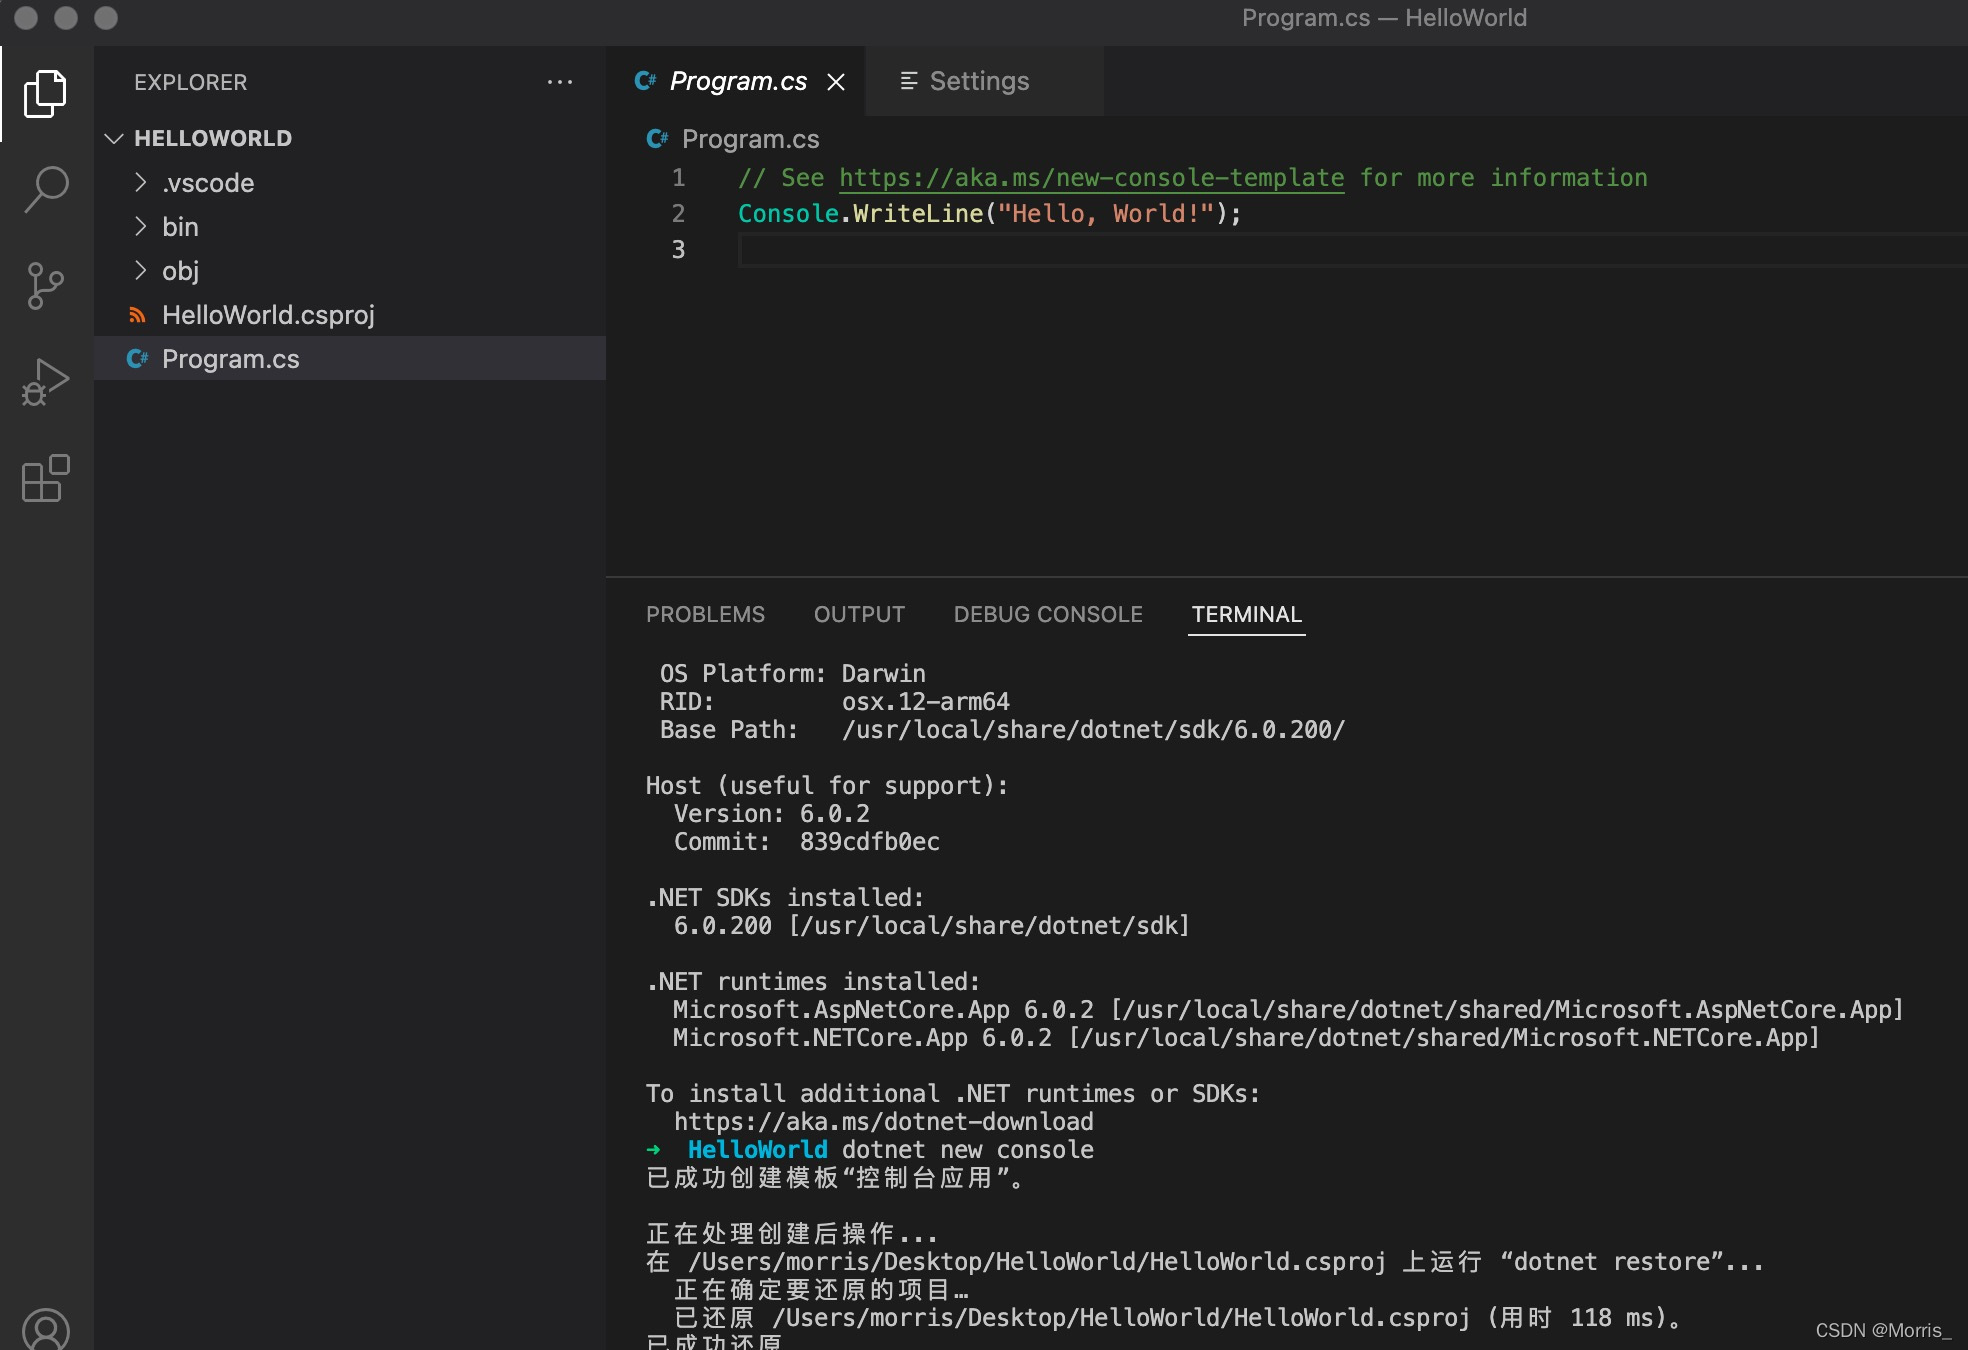
Task: Click the Program.cs breadcrumb label
Action: point(750,139)
